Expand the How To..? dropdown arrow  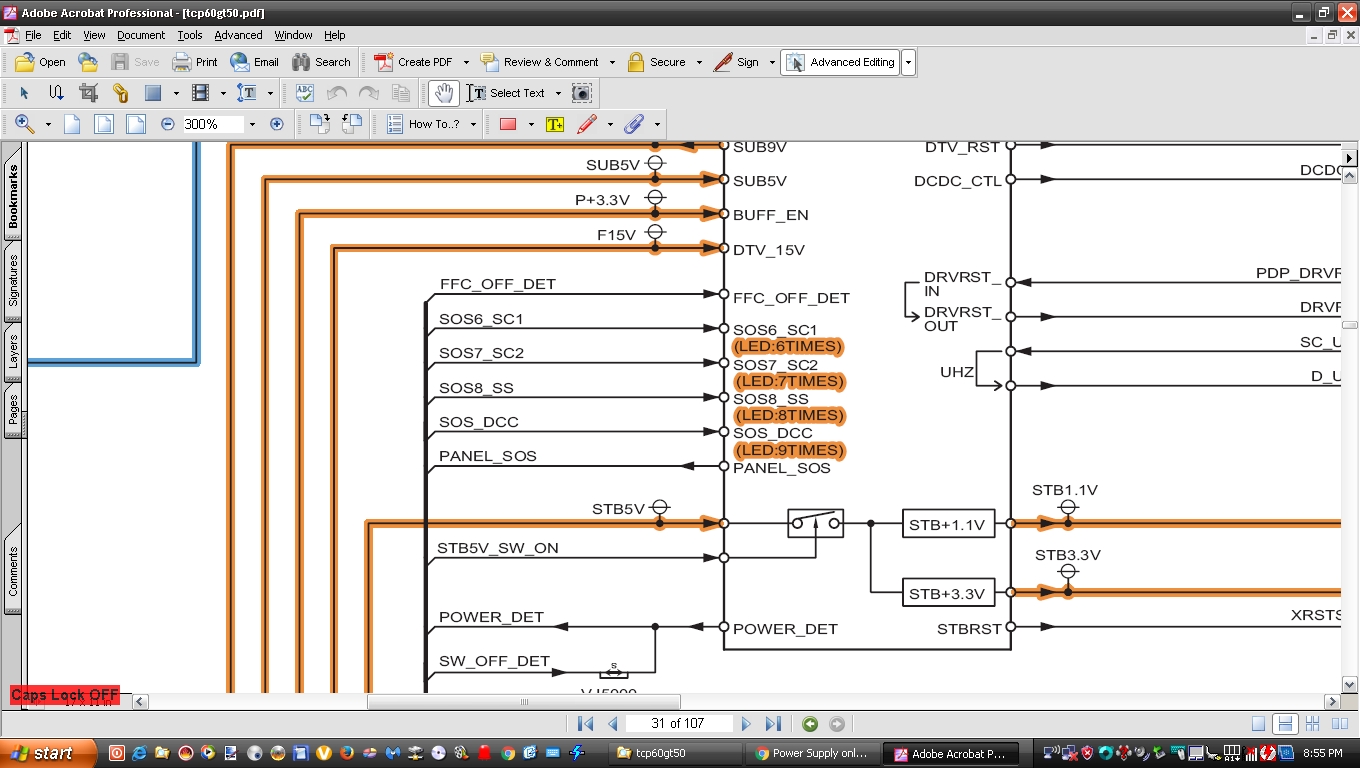click(x=473, y=124)
